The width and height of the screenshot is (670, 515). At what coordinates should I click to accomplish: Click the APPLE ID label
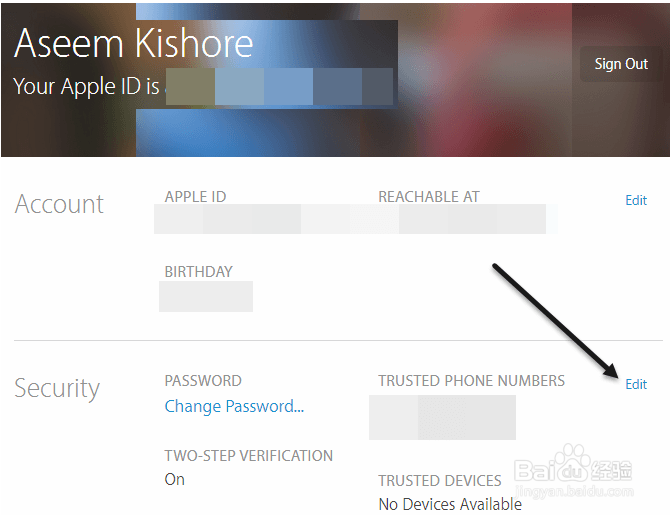click(x=195, y=197)
